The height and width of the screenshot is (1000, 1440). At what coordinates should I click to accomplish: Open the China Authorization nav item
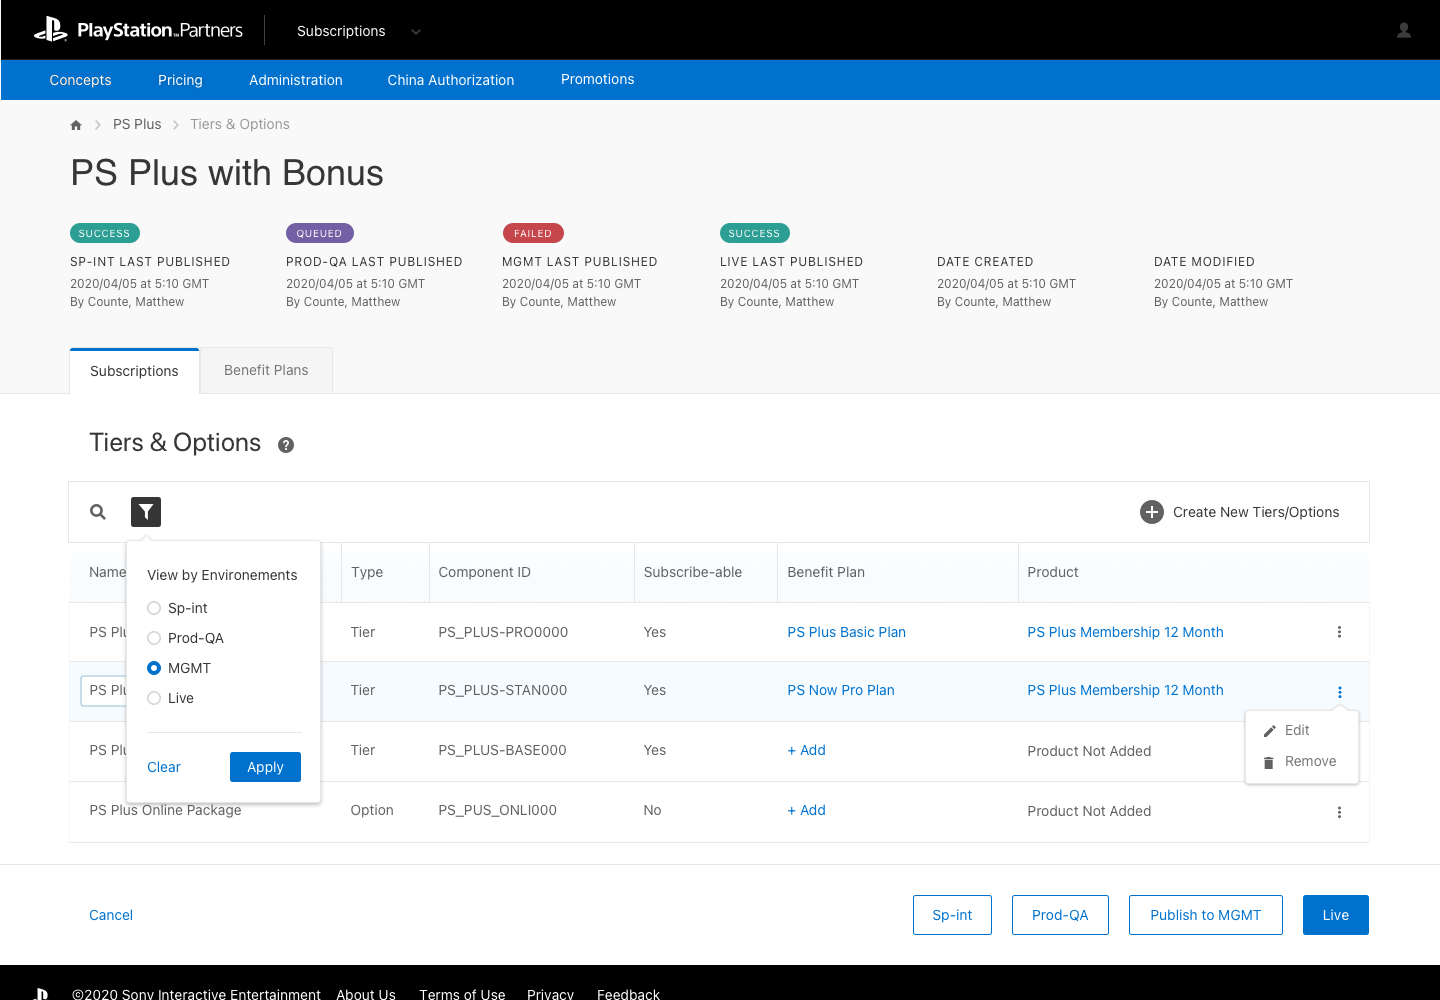[x=451, y=80]
